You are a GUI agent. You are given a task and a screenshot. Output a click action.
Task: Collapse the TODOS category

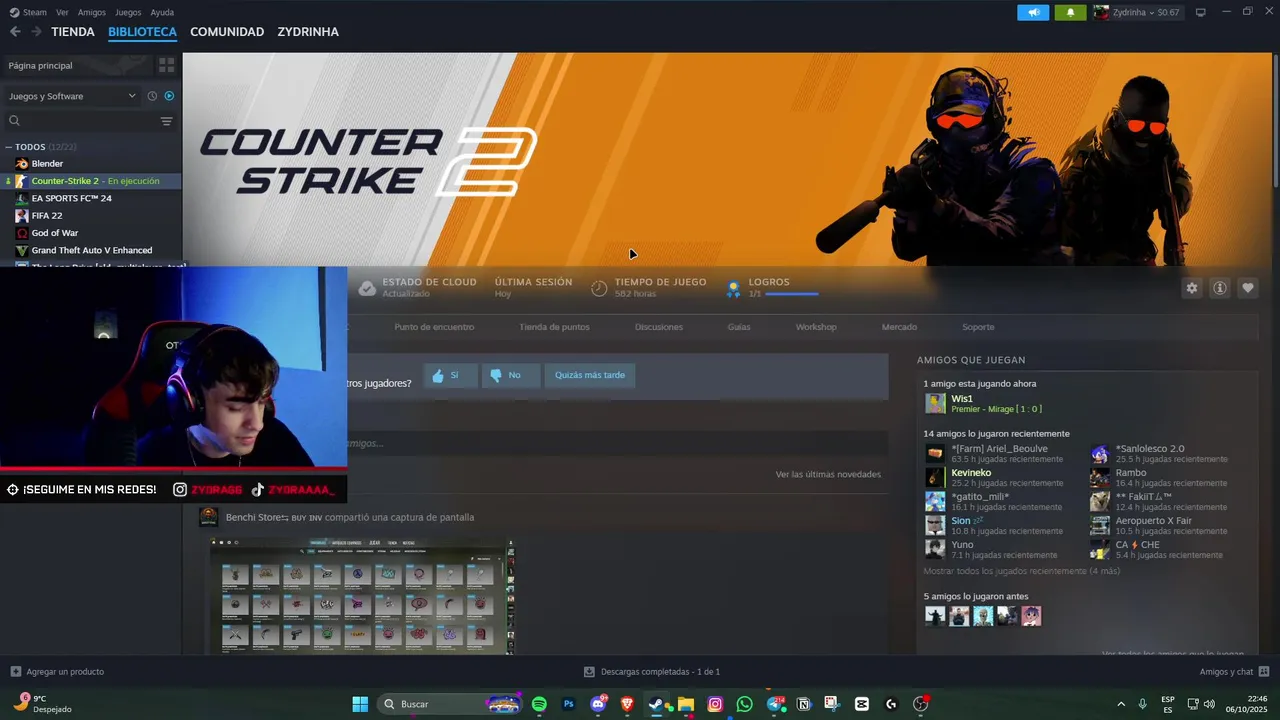(10, 147)
